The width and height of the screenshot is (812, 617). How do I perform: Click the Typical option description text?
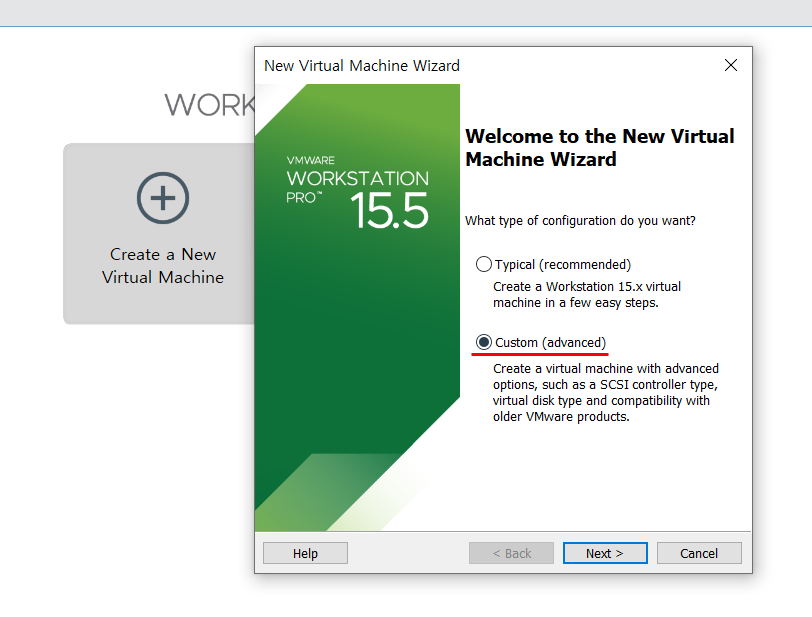click(x=587, y=294)
